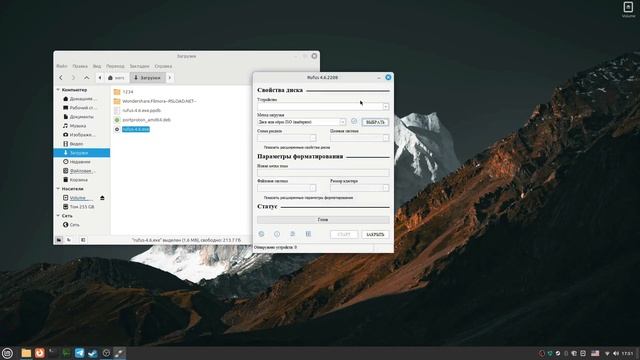Viewport: 640px width, 360px height.
Task: Click right path-scroll arrow in file manager
Action: point(170,78)
